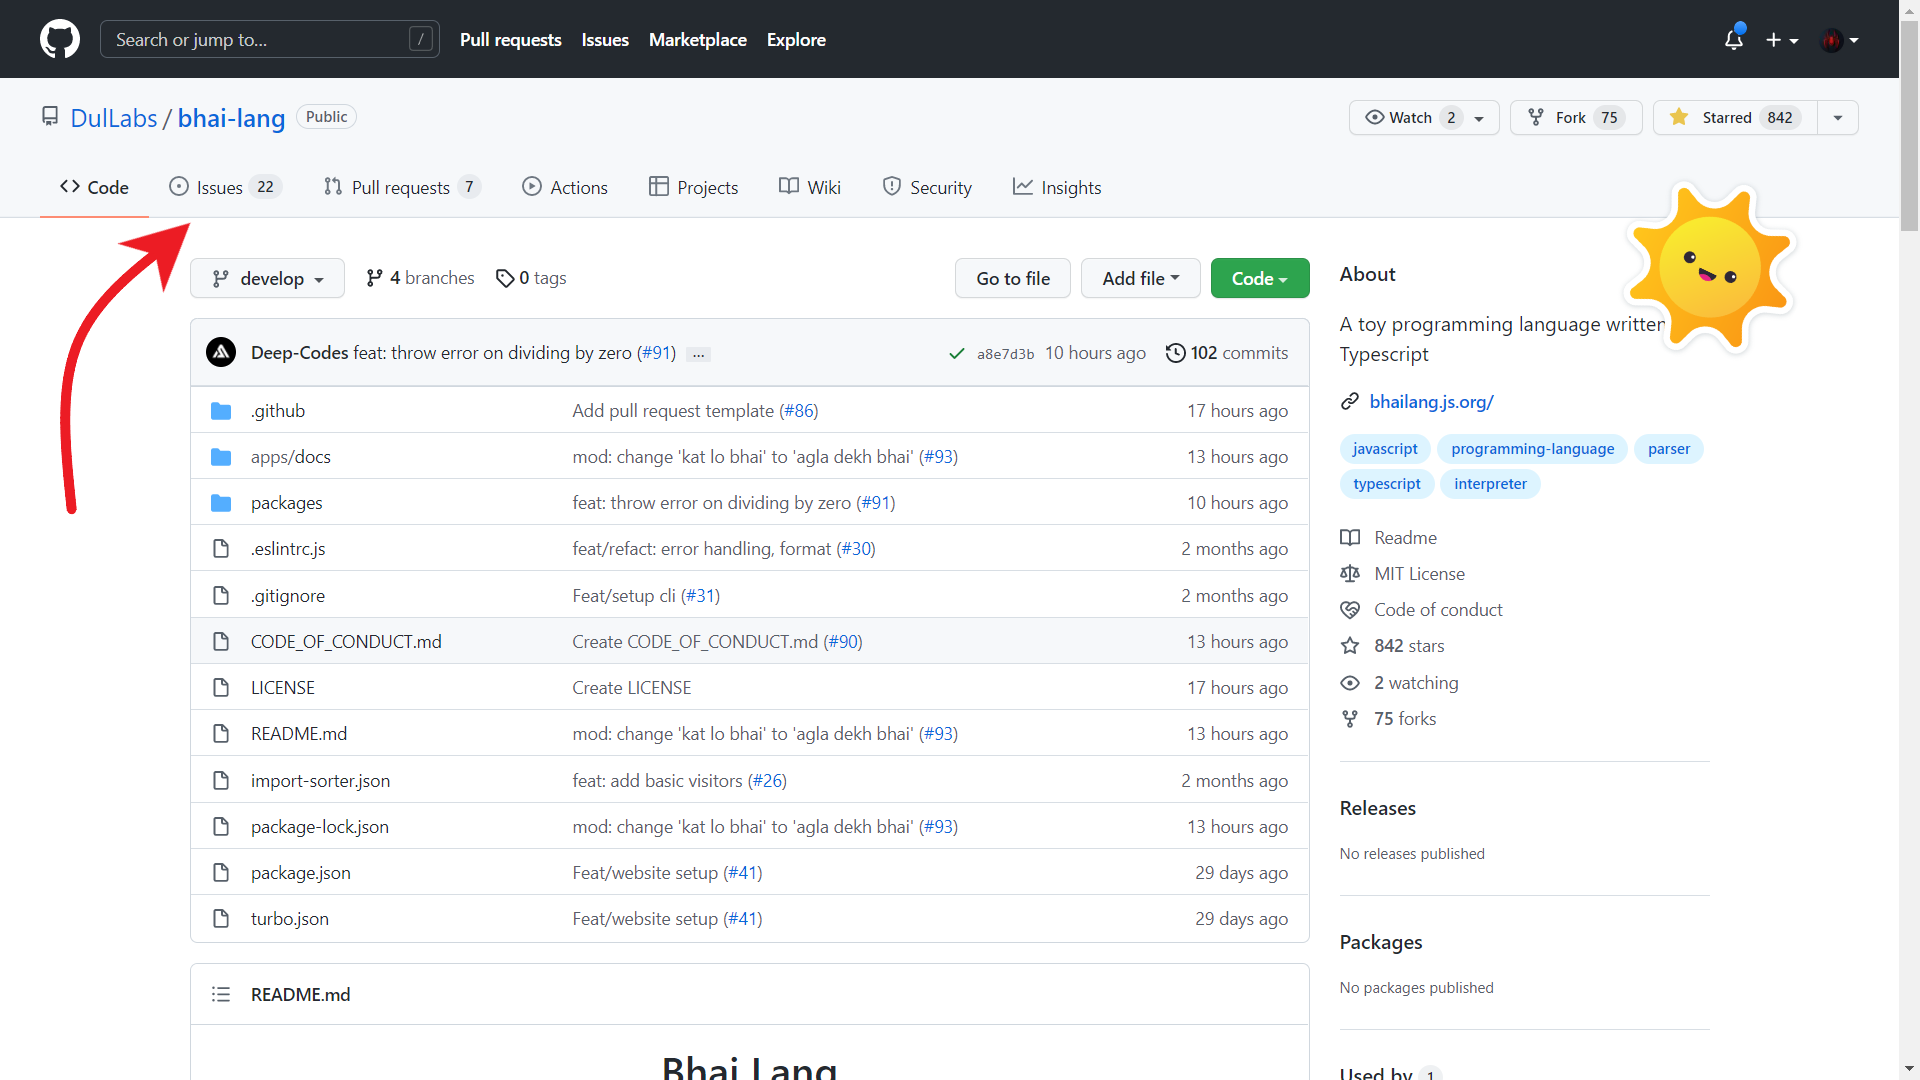Click the programming-language topic tag
This screenshot has width=1920, height=1080.
tap(1532, 449)
